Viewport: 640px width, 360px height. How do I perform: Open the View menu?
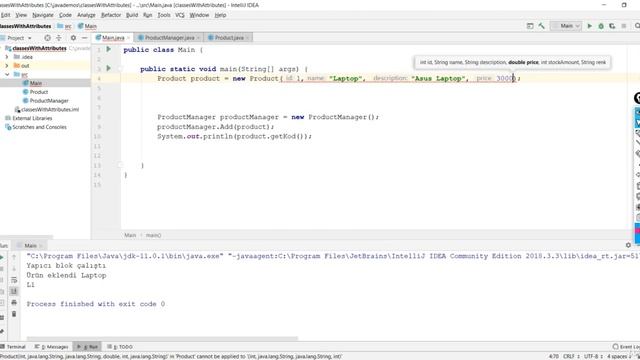[x=21, y=15]
